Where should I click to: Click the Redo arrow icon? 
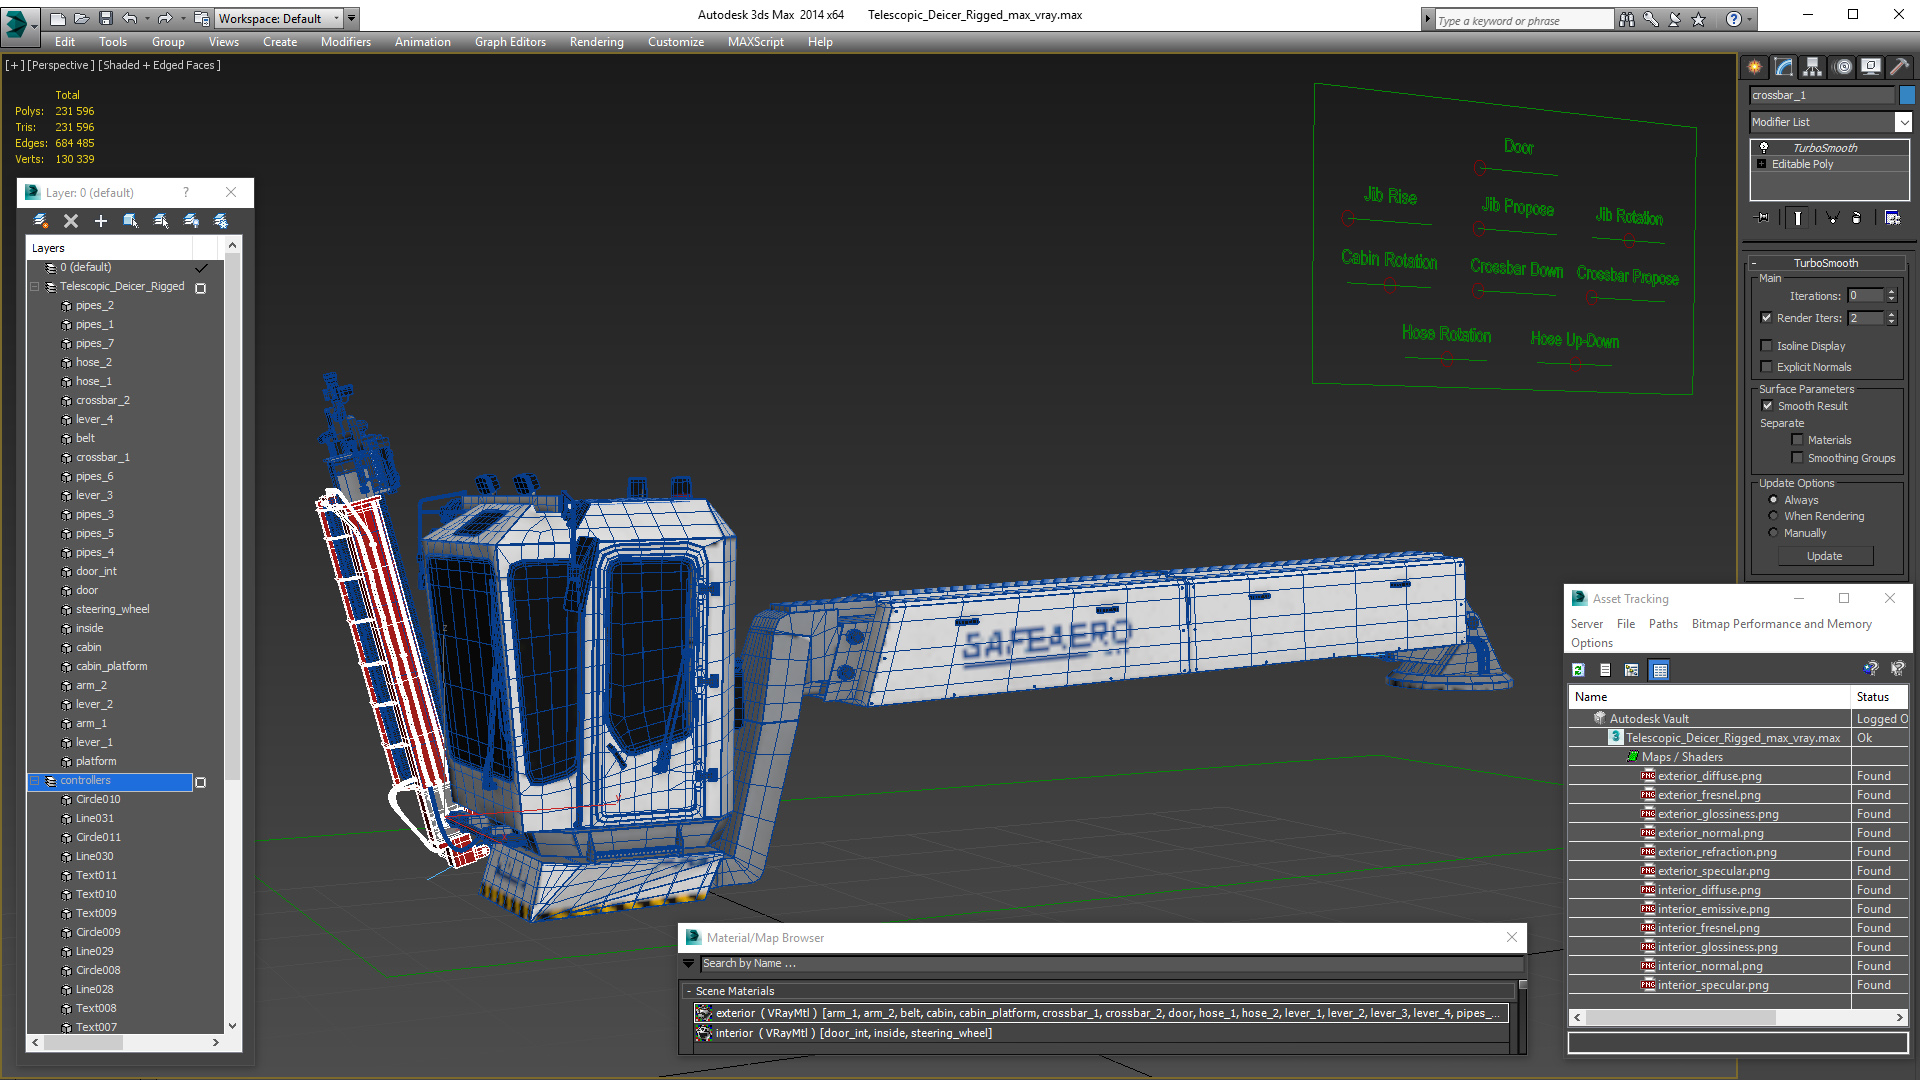coord(165,18)
